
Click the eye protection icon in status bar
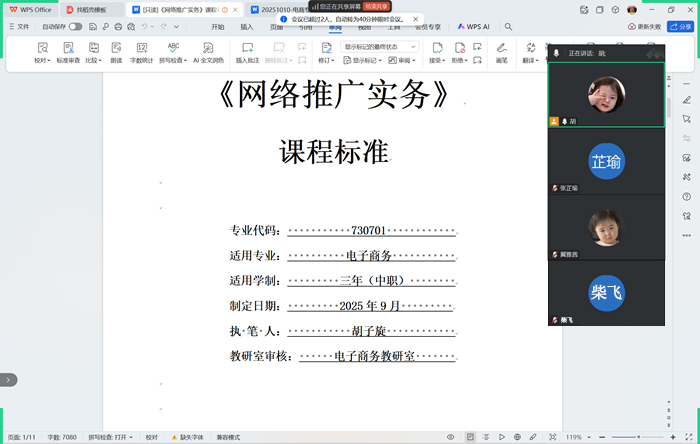pyautogui.click(x=451, y=437)
